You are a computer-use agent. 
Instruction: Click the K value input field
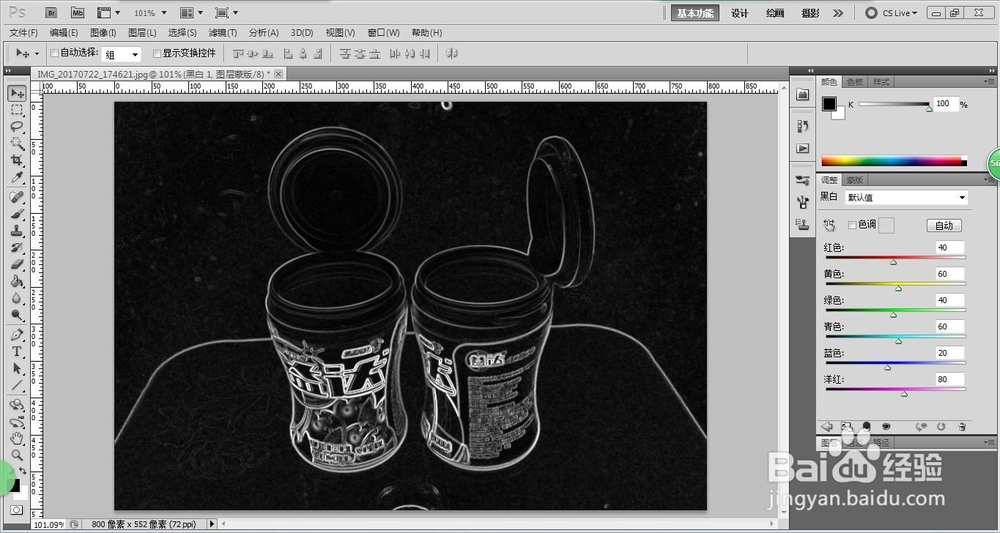coord(946,104)
